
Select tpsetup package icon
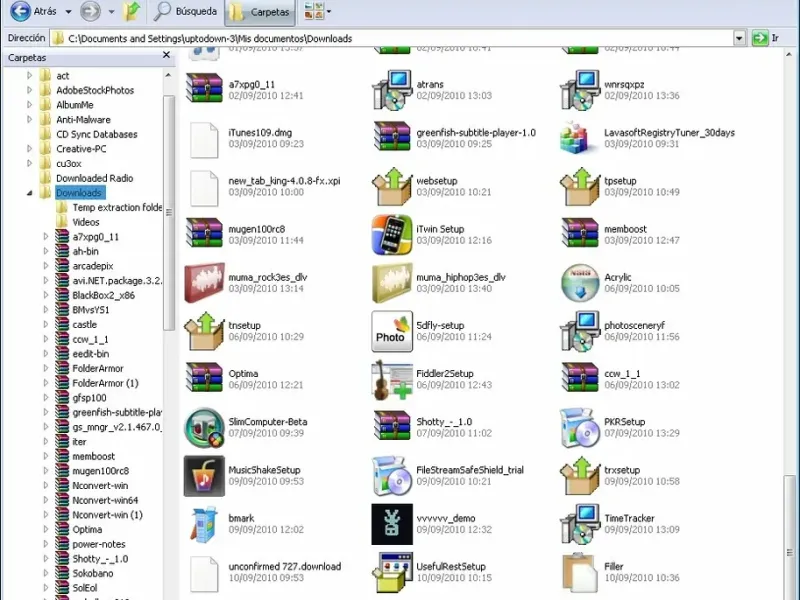pos(580,186)
